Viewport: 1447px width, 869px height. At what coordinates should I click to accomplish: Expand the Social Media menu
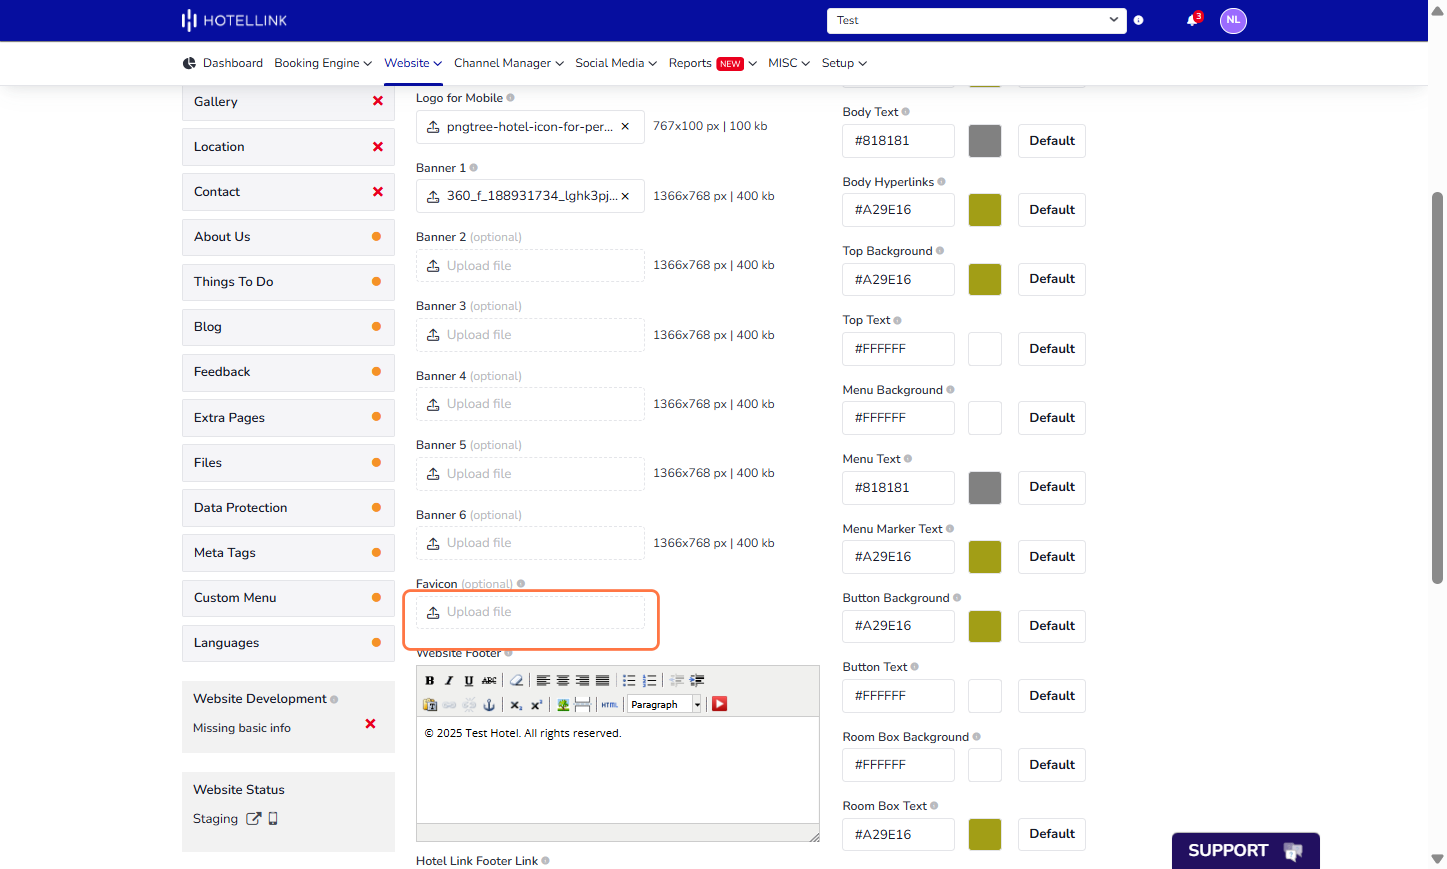point(616,63)
